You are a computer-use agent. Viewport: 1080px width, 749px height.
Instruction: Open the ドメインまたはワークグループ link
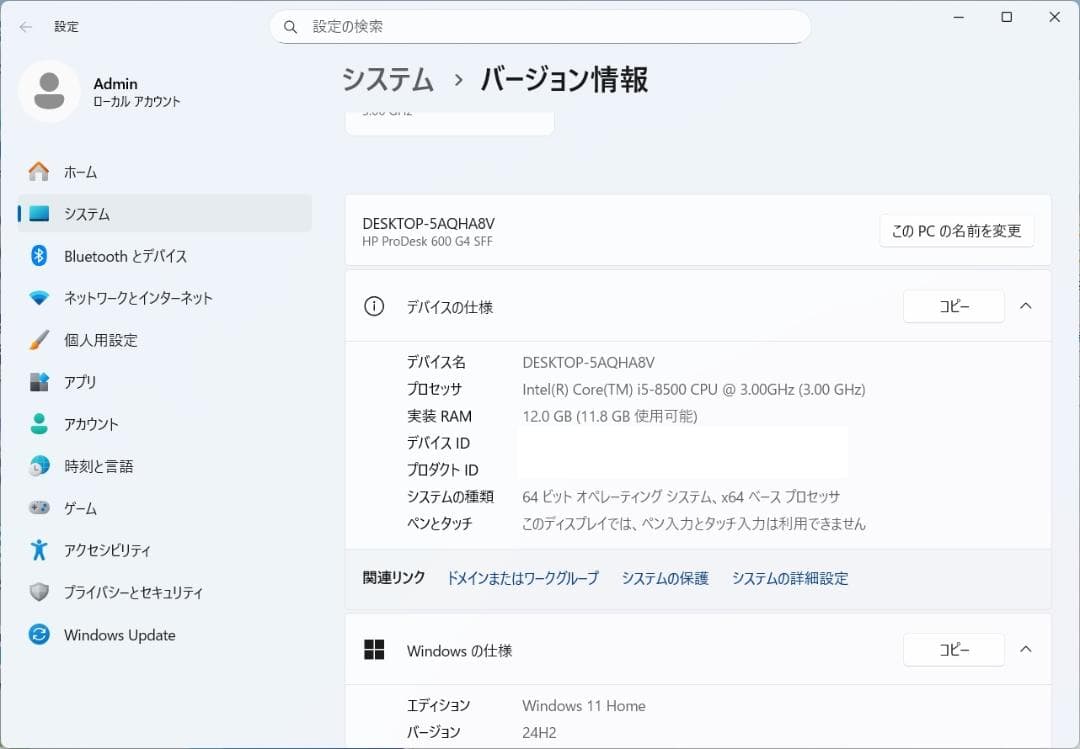pos(524,578)
